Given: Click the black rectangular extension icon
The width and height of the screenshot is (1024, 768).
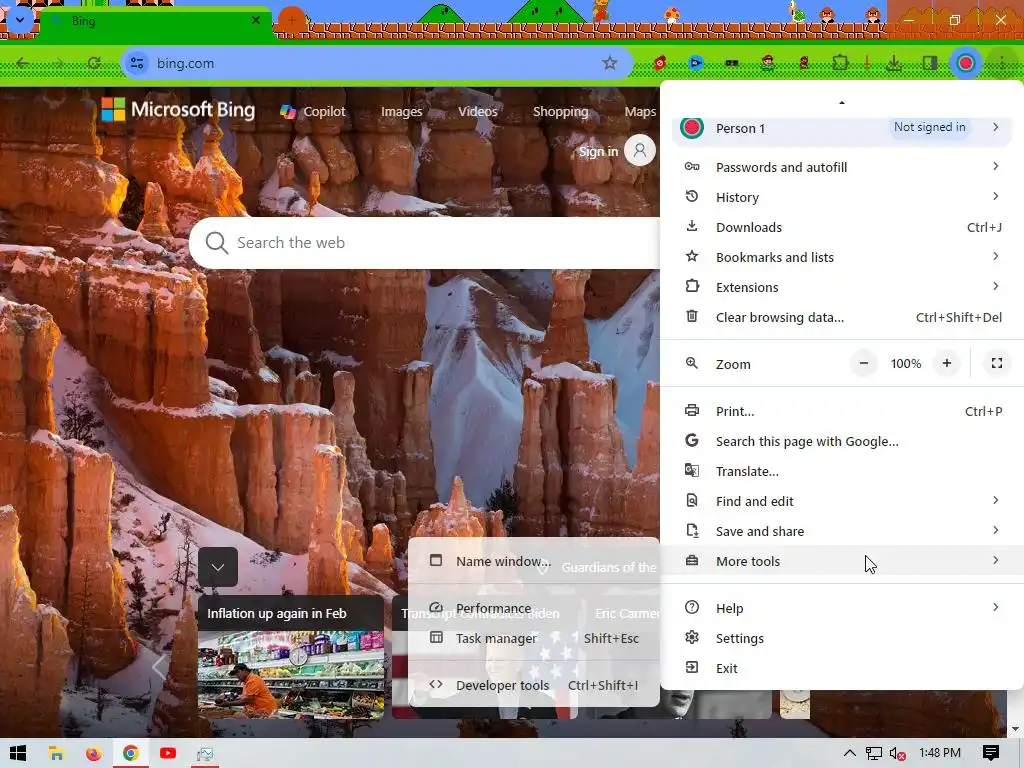Looking at the screenshot, I should [x=731, y=63].
